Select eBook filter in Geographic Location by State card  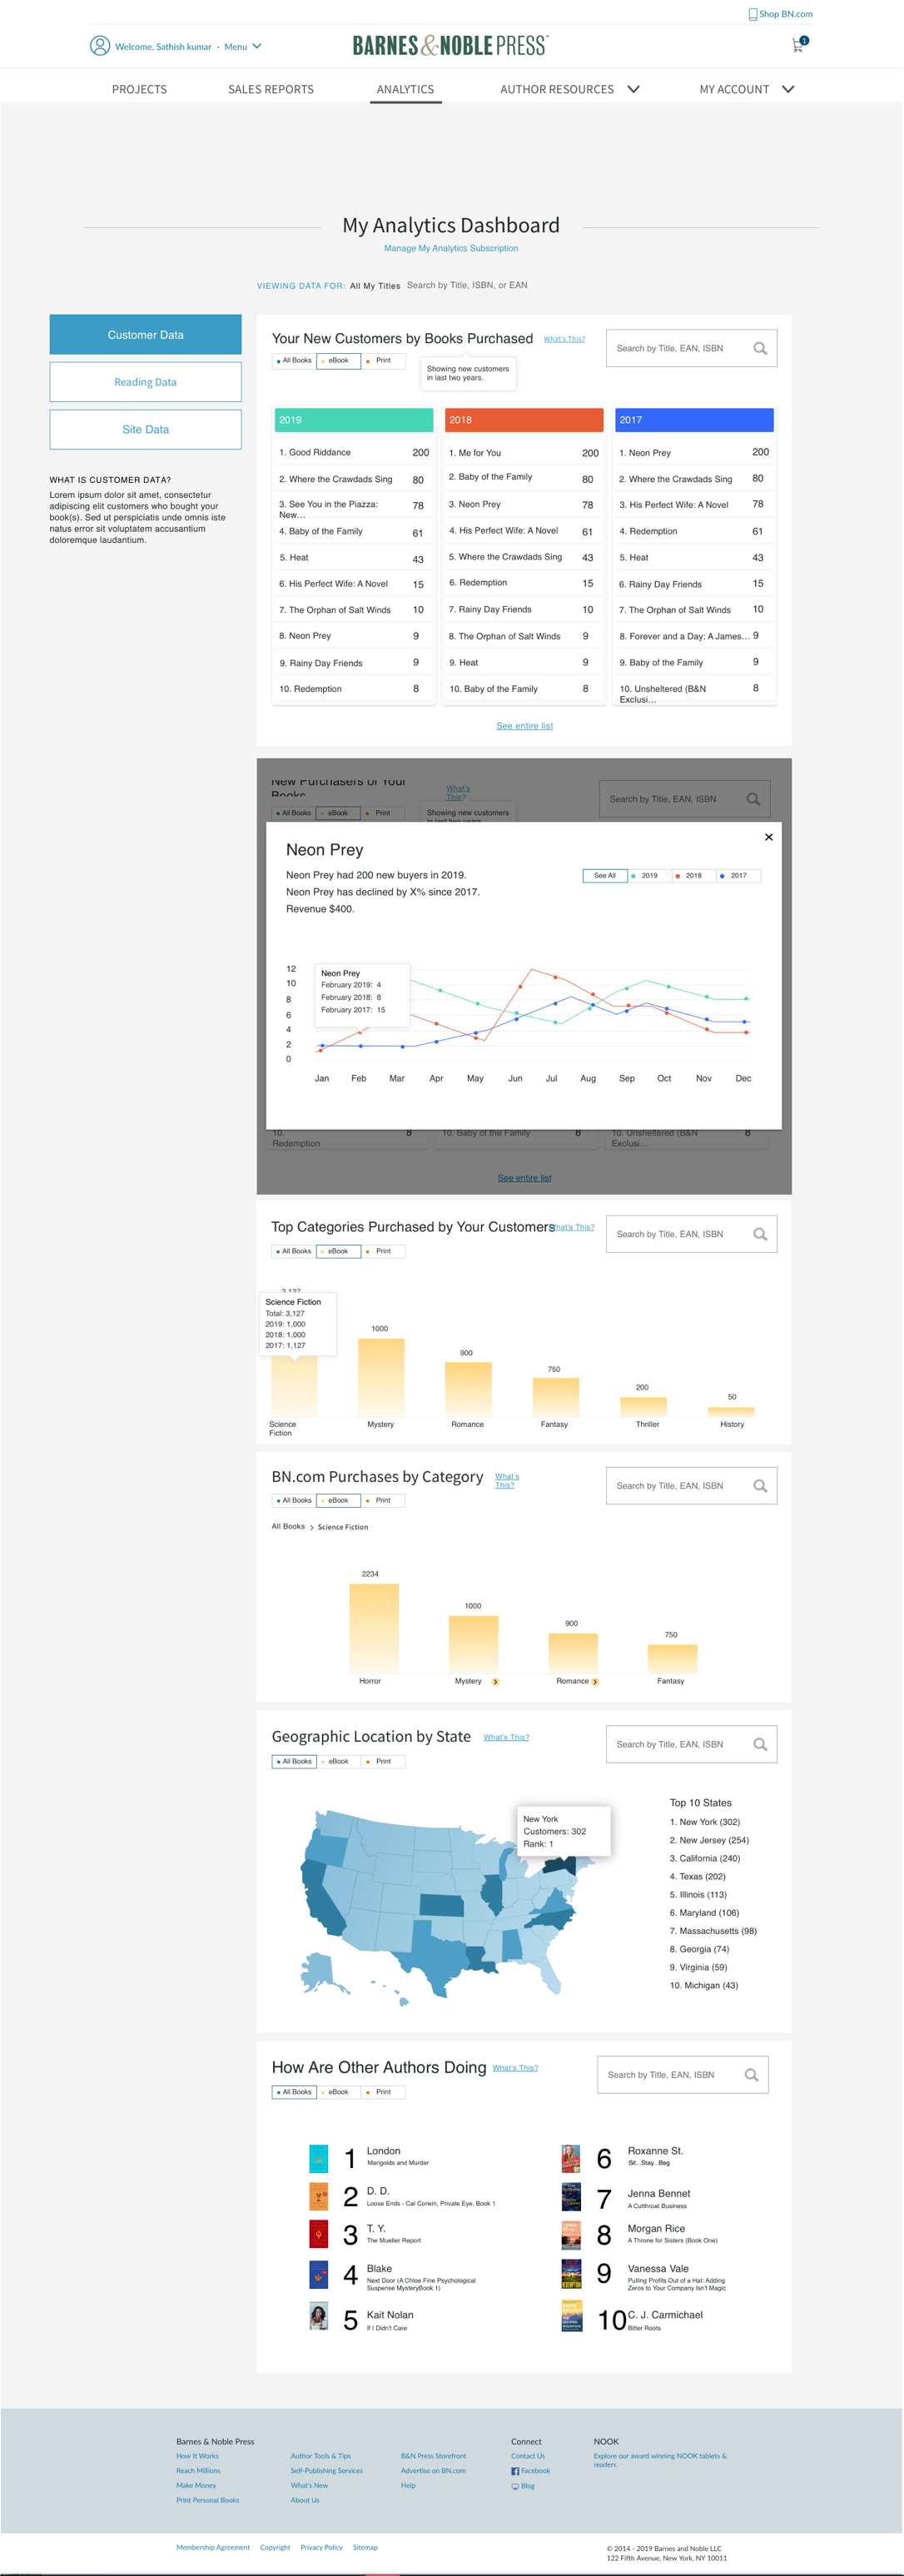[338, 1762]
